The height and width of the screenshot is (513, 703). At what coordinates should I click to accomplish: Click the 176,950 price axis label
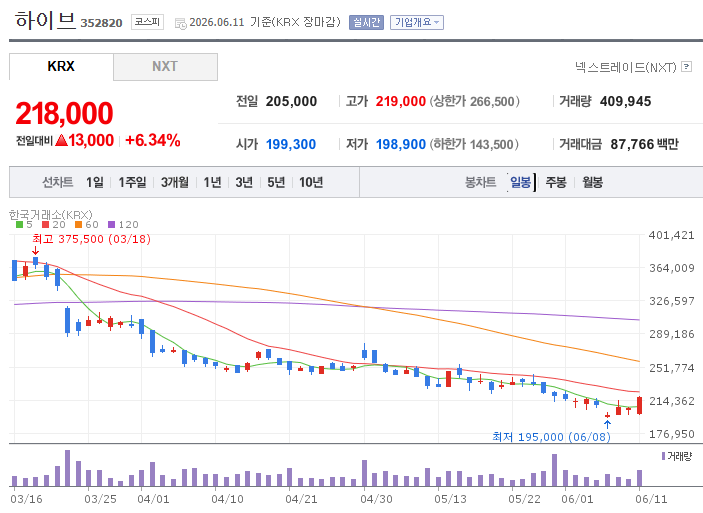coord(672,434)
